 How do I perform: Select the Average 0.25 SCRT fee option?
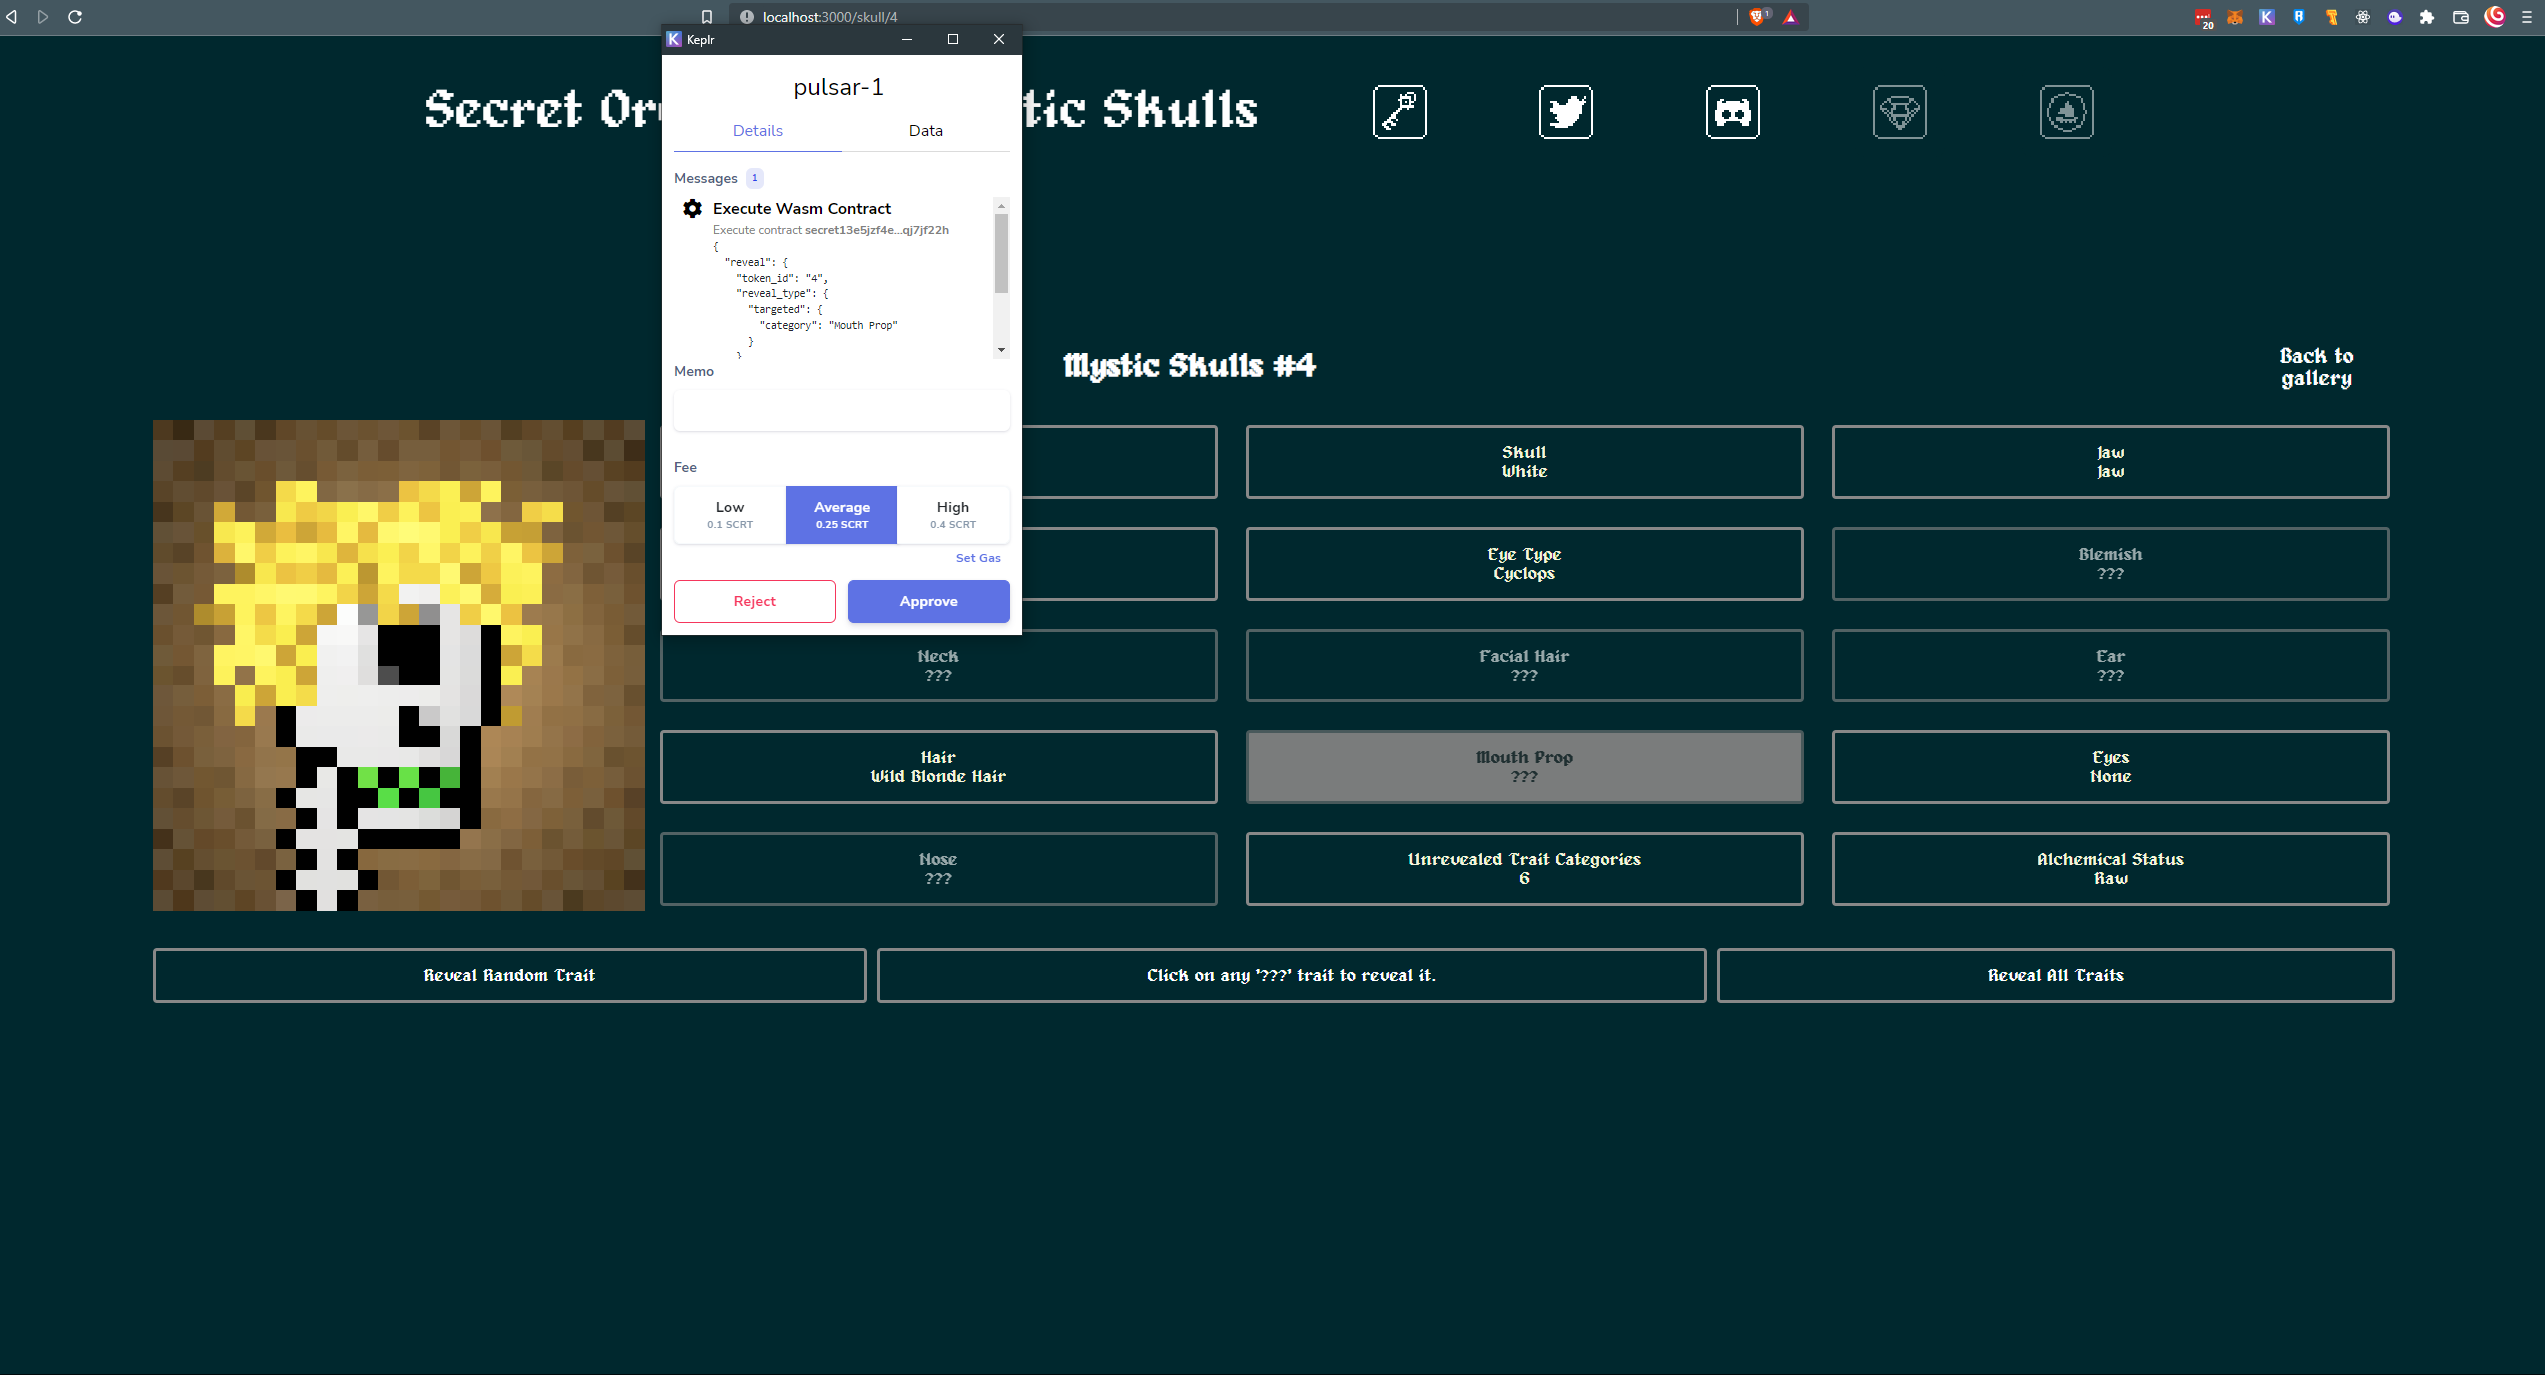tap(841, 515)
